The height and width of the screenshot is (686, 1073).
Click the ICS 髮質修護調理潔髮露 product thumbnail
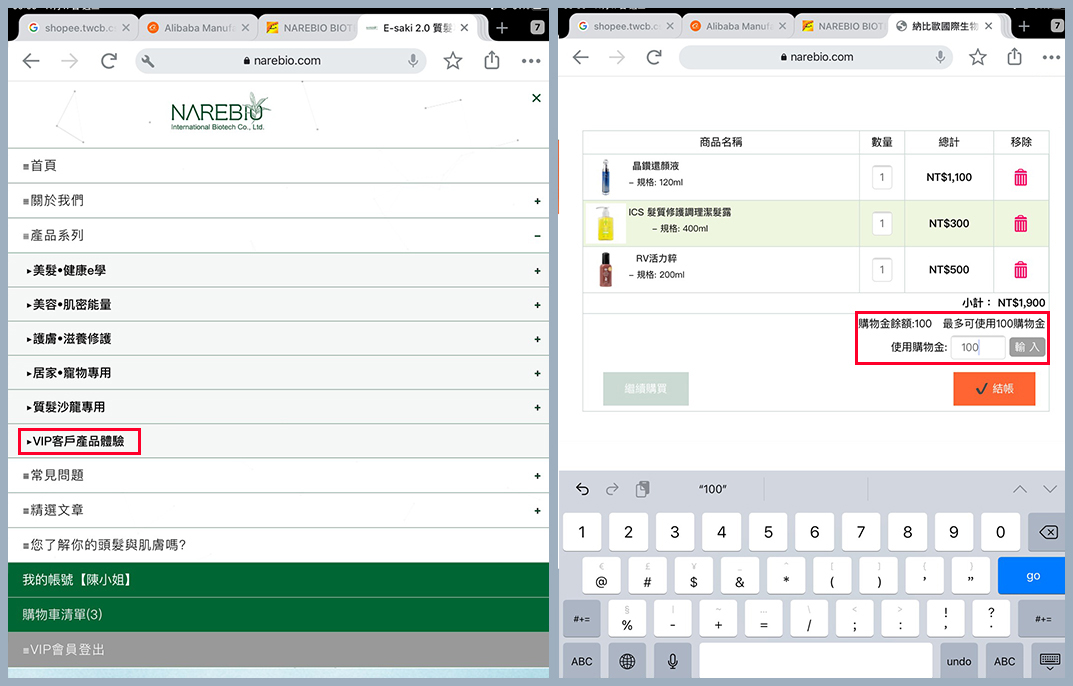pyautogui.click(x=606, y=223)
